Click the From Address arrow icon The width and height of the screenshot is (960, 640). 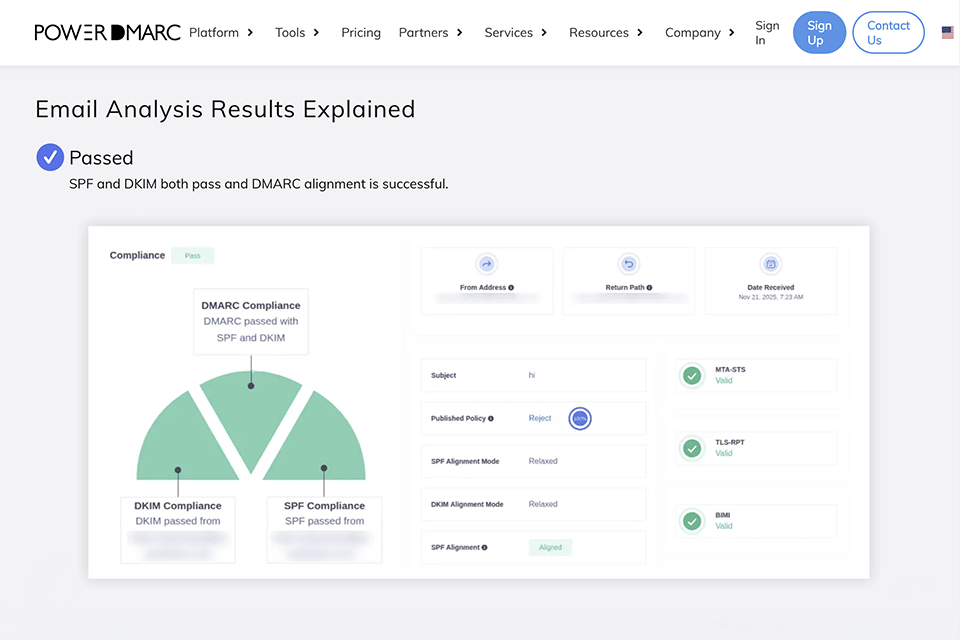pyautogui.click(x=487, y=264)
